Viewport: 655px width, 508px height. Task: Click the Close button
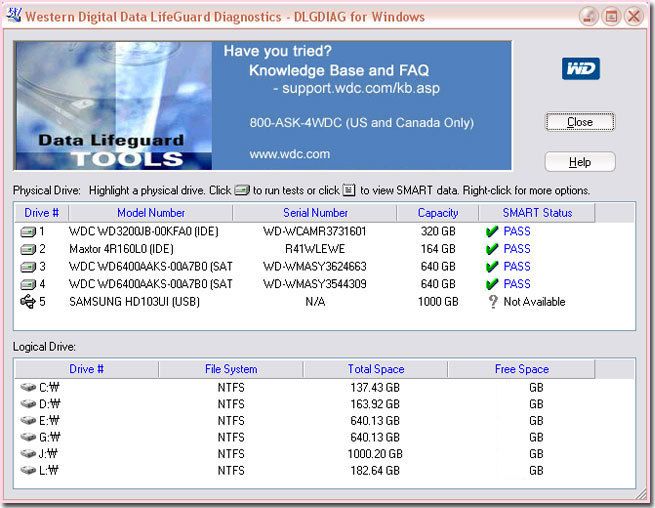580,122
